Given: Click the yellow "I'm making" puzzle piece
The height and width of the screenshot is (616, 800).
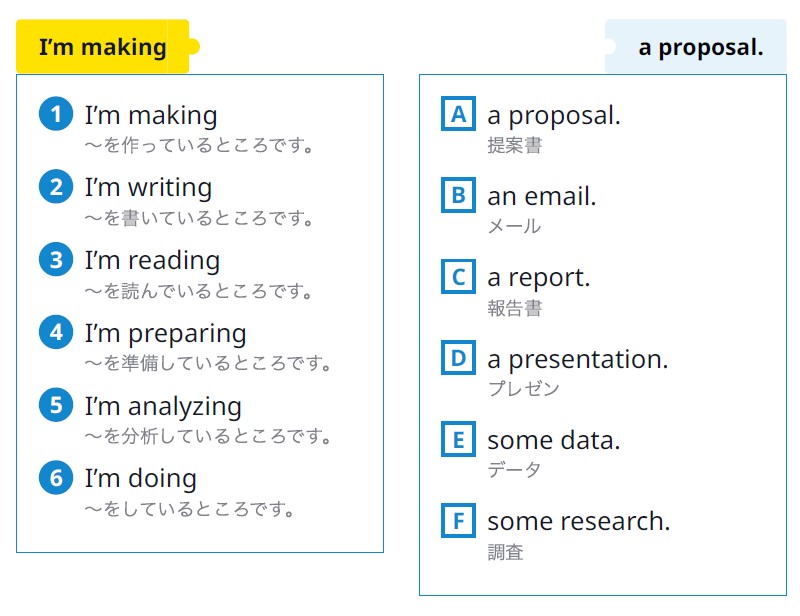Looking at the screenshot, I should pyautogui.click(x=107, y=46).
